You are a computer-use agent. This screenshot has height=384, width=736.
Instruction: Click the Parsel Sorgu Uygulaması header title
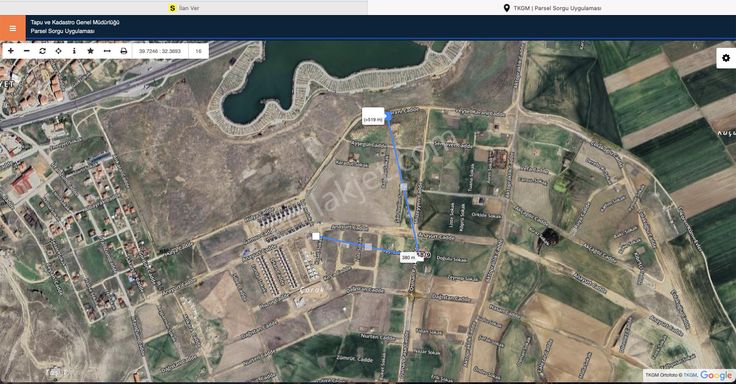(62, 31)
